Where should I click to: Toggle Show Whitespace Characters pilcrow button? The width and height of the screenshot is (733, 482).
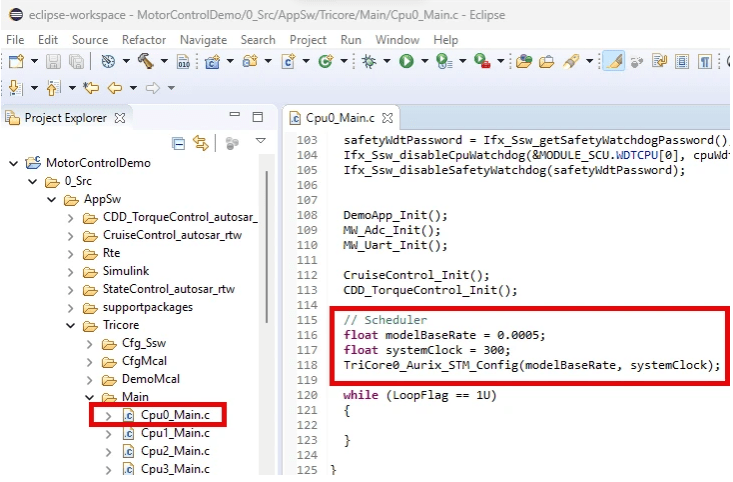tap(705, 62)
